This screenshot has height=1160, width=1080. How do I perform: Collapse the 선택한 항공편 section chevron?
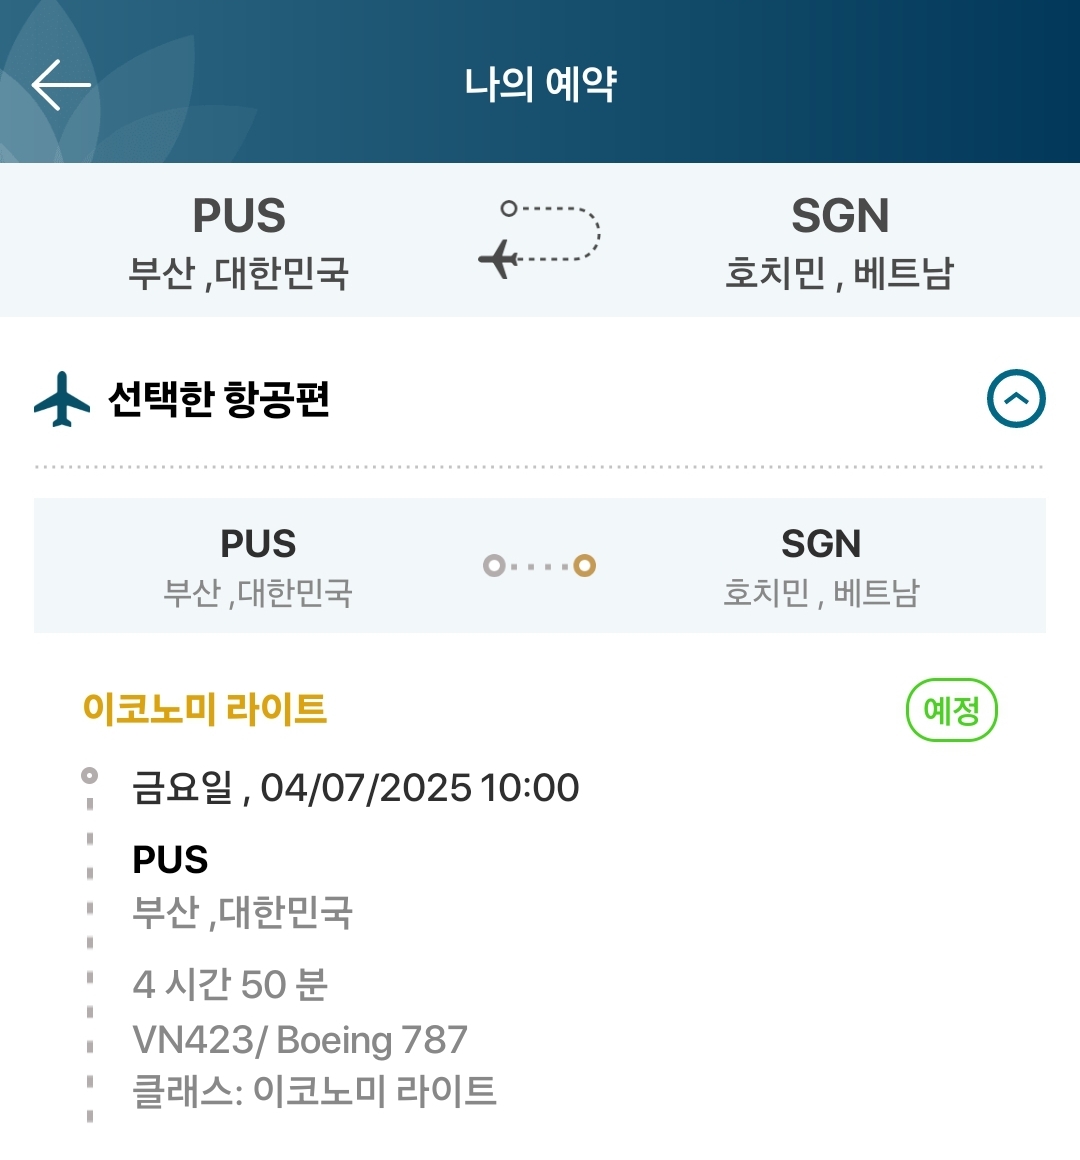(x=1016, y=399)
